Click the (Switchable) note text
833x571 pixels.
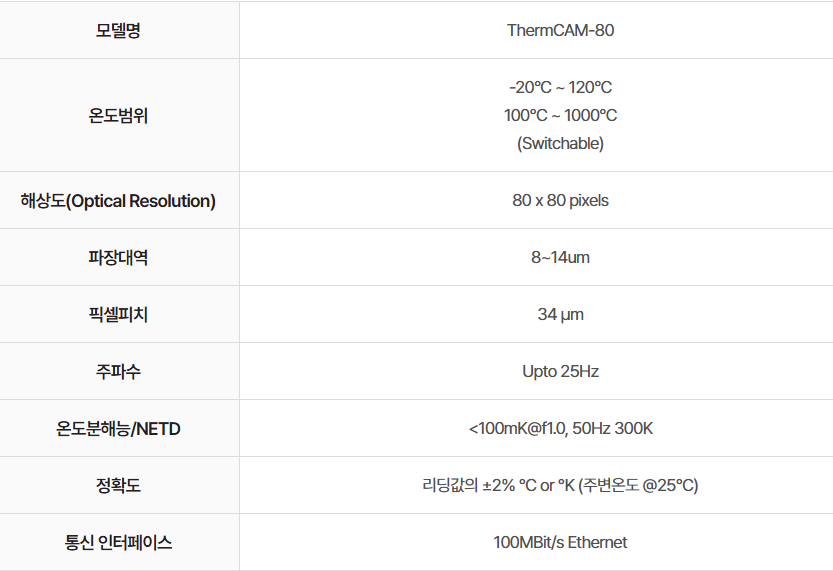560,143
